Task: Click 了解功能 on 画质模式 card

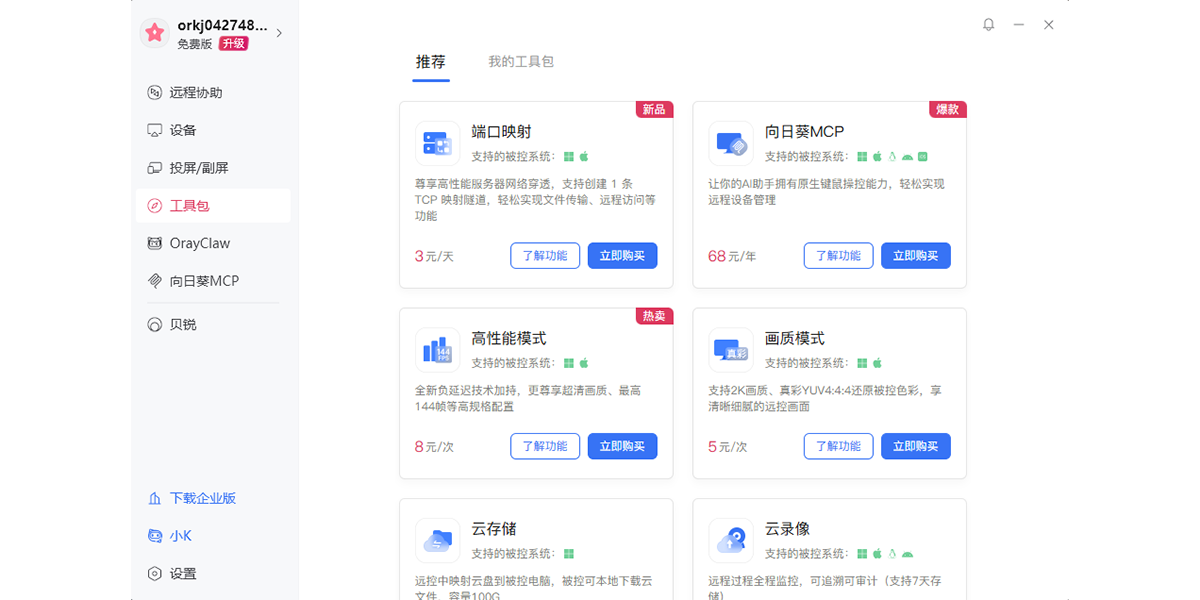Action: [x=838, y=446]
